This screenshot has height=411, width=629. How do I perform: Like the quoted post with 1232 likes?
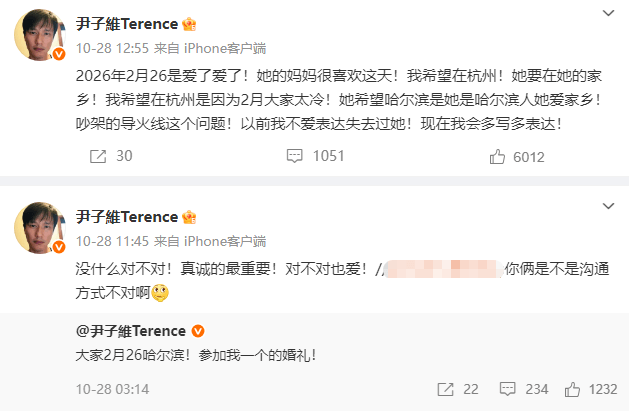[575, 389]
